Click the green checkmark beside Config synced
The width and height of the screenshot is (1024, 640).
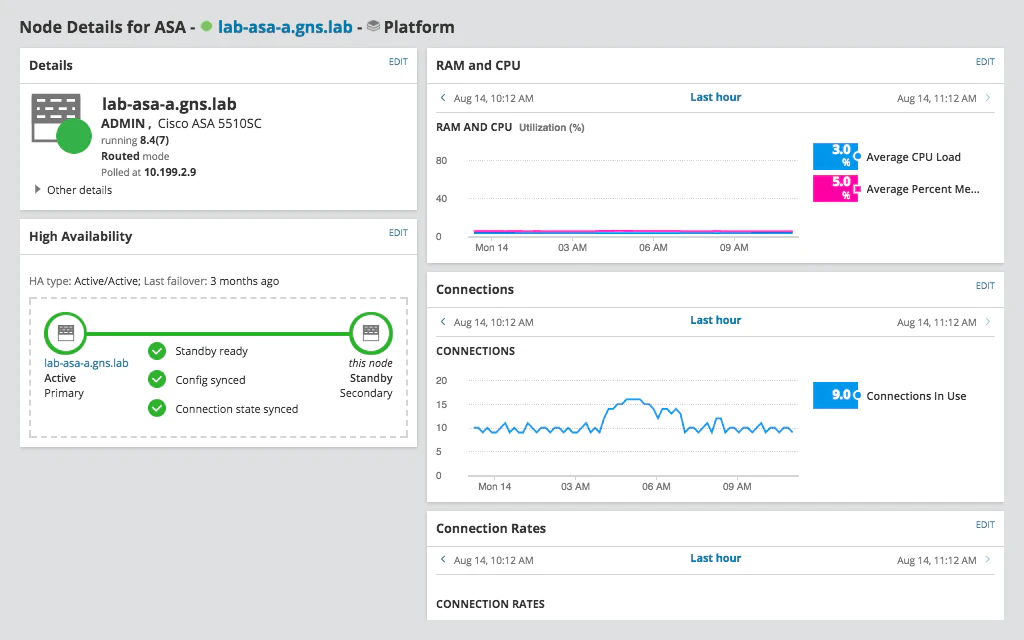coord(157,379)
